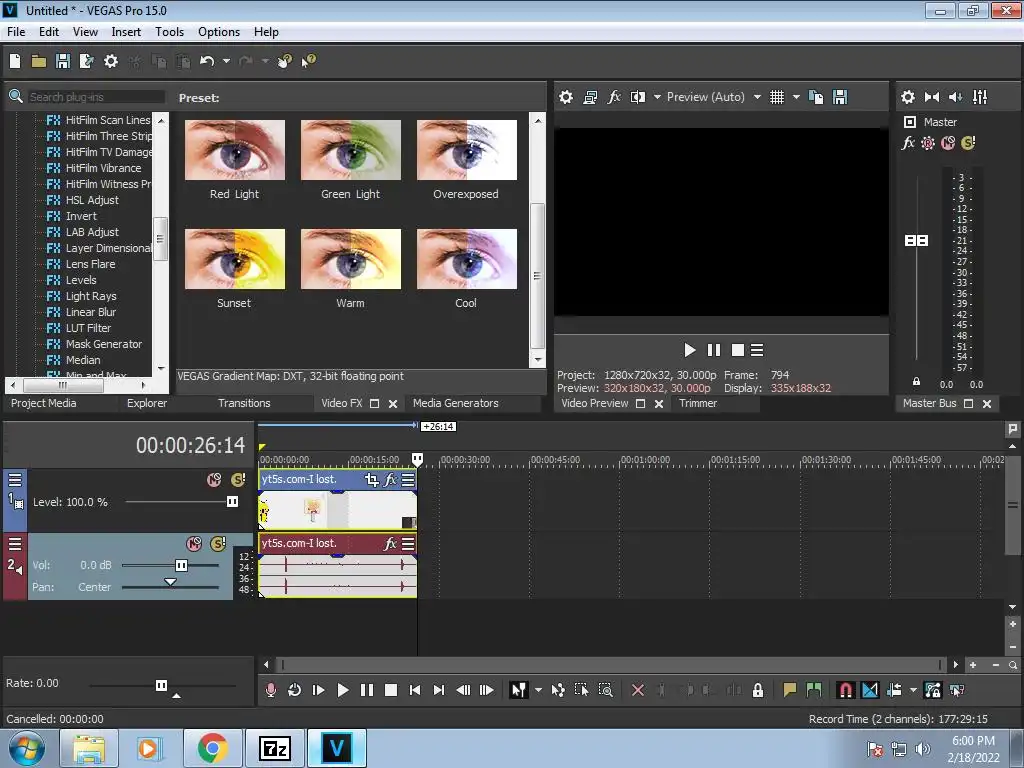Image resolution: width=1024 pixels, height=768 pixels.
Task: Open Preview (Auto) quality dropdown
Action: coord(758,97)
